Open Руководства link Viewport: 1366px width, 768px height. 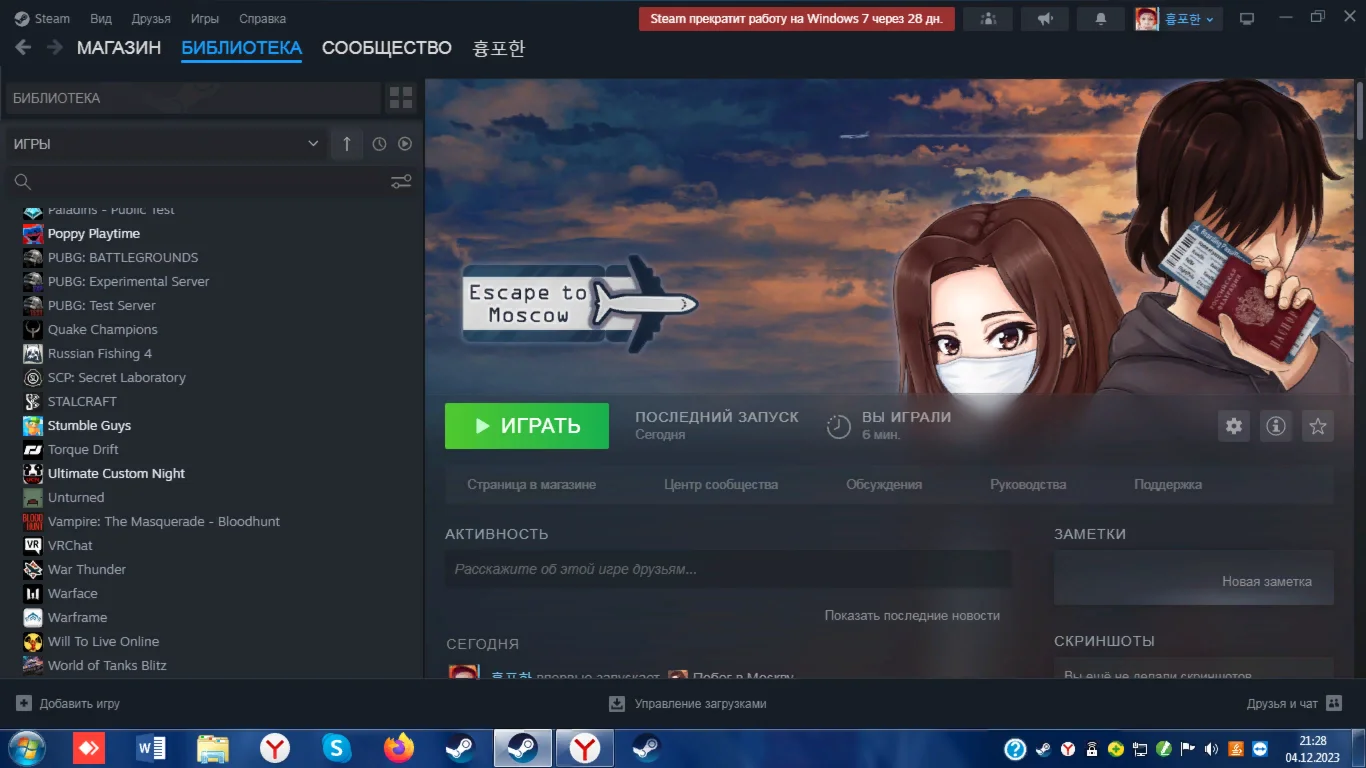[x=1028, y=484]
